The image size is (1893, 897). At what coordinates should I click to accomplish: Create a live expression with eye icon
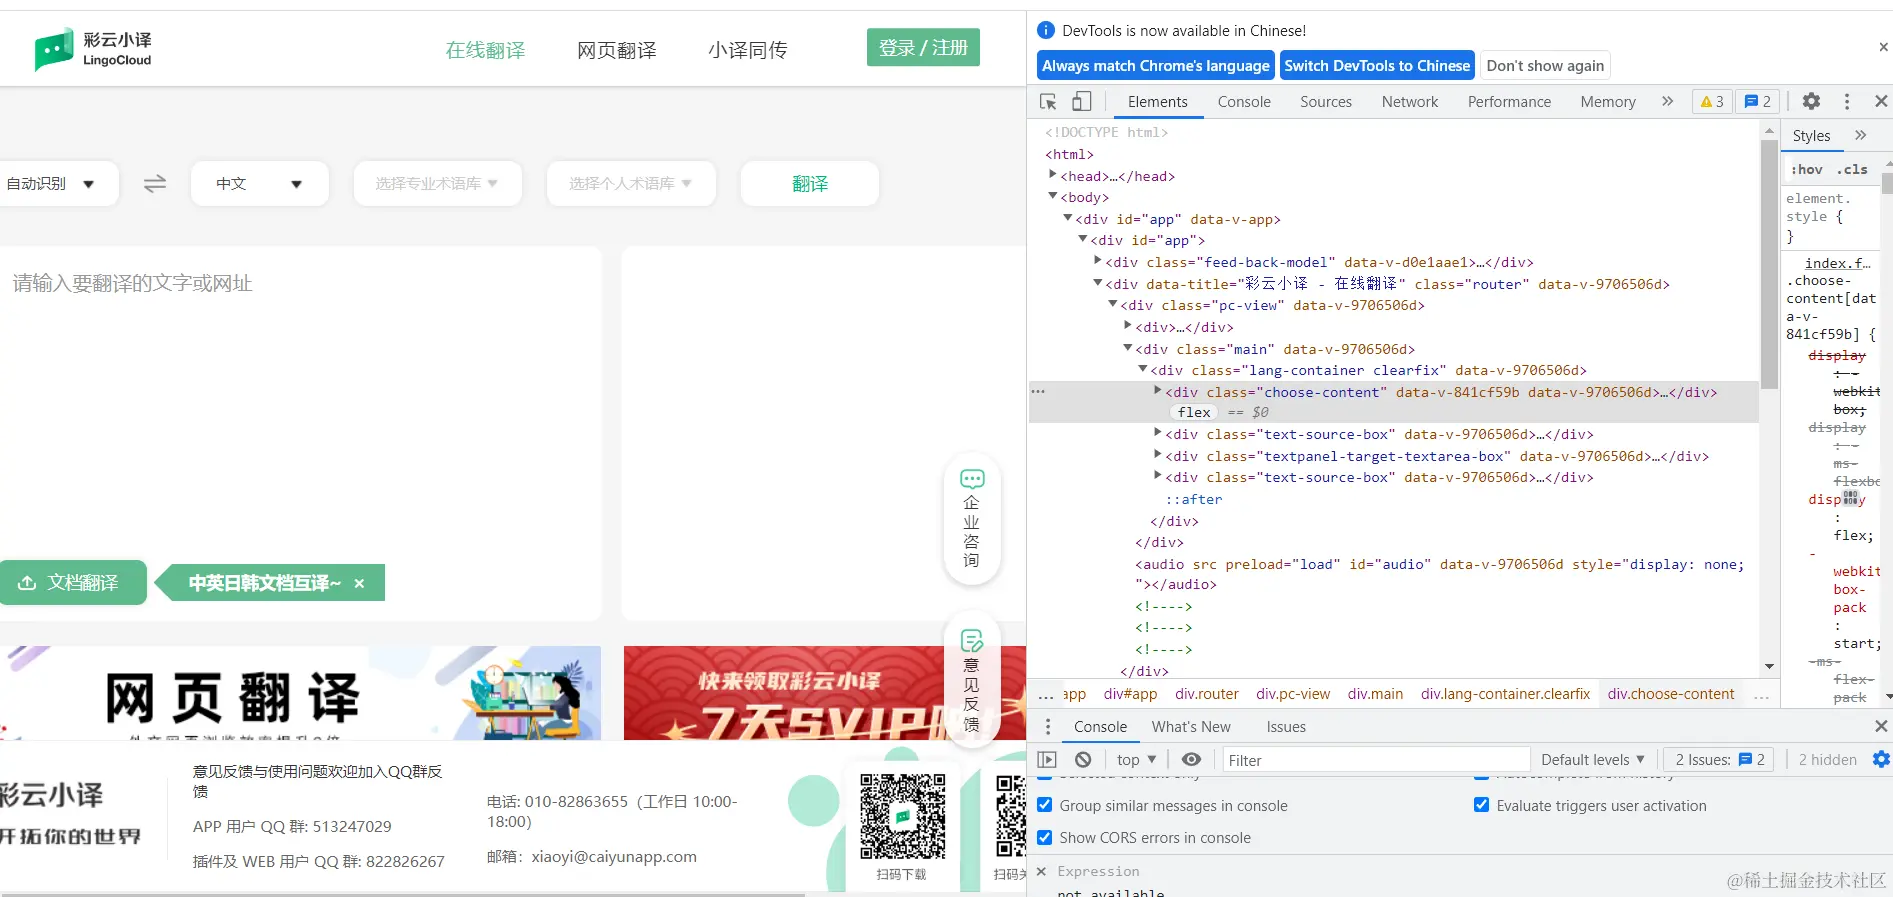(1191, 760)
